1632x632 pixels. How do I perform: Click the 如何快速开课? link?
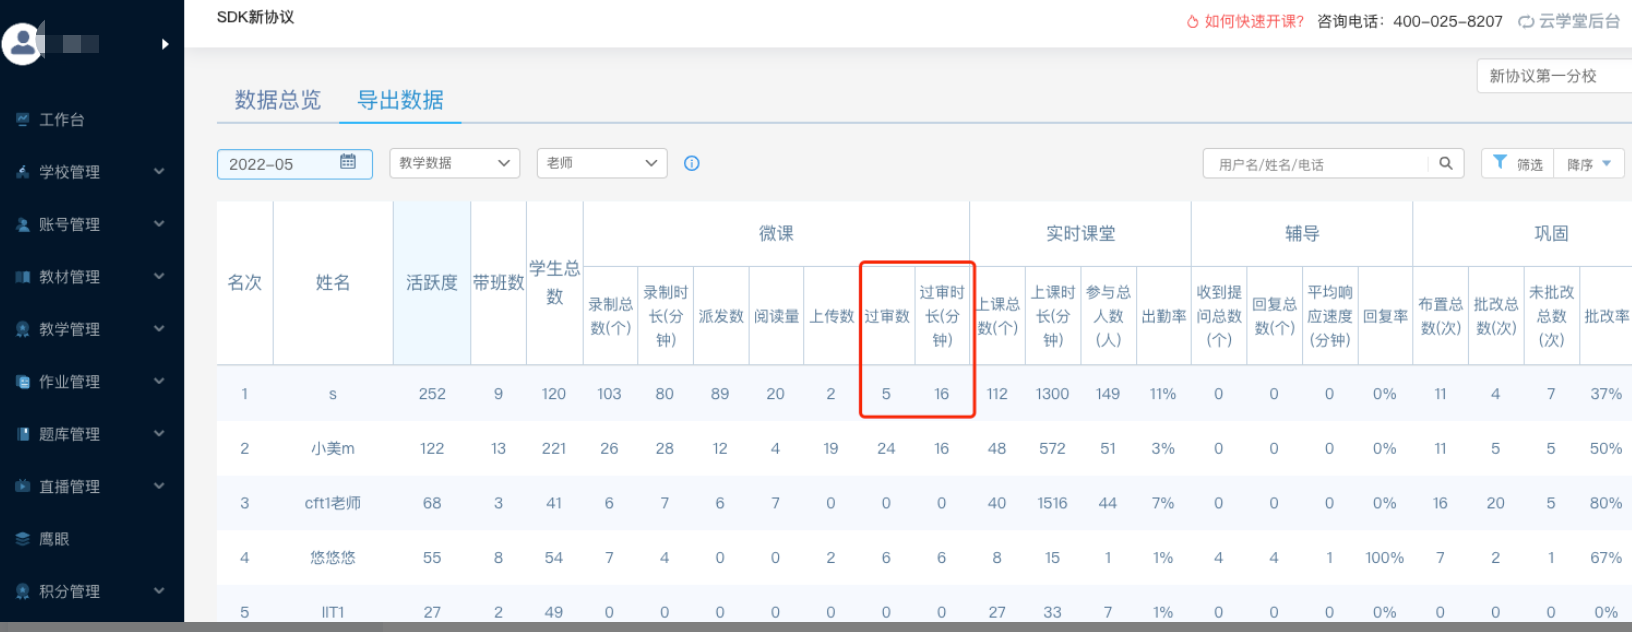1254,21
